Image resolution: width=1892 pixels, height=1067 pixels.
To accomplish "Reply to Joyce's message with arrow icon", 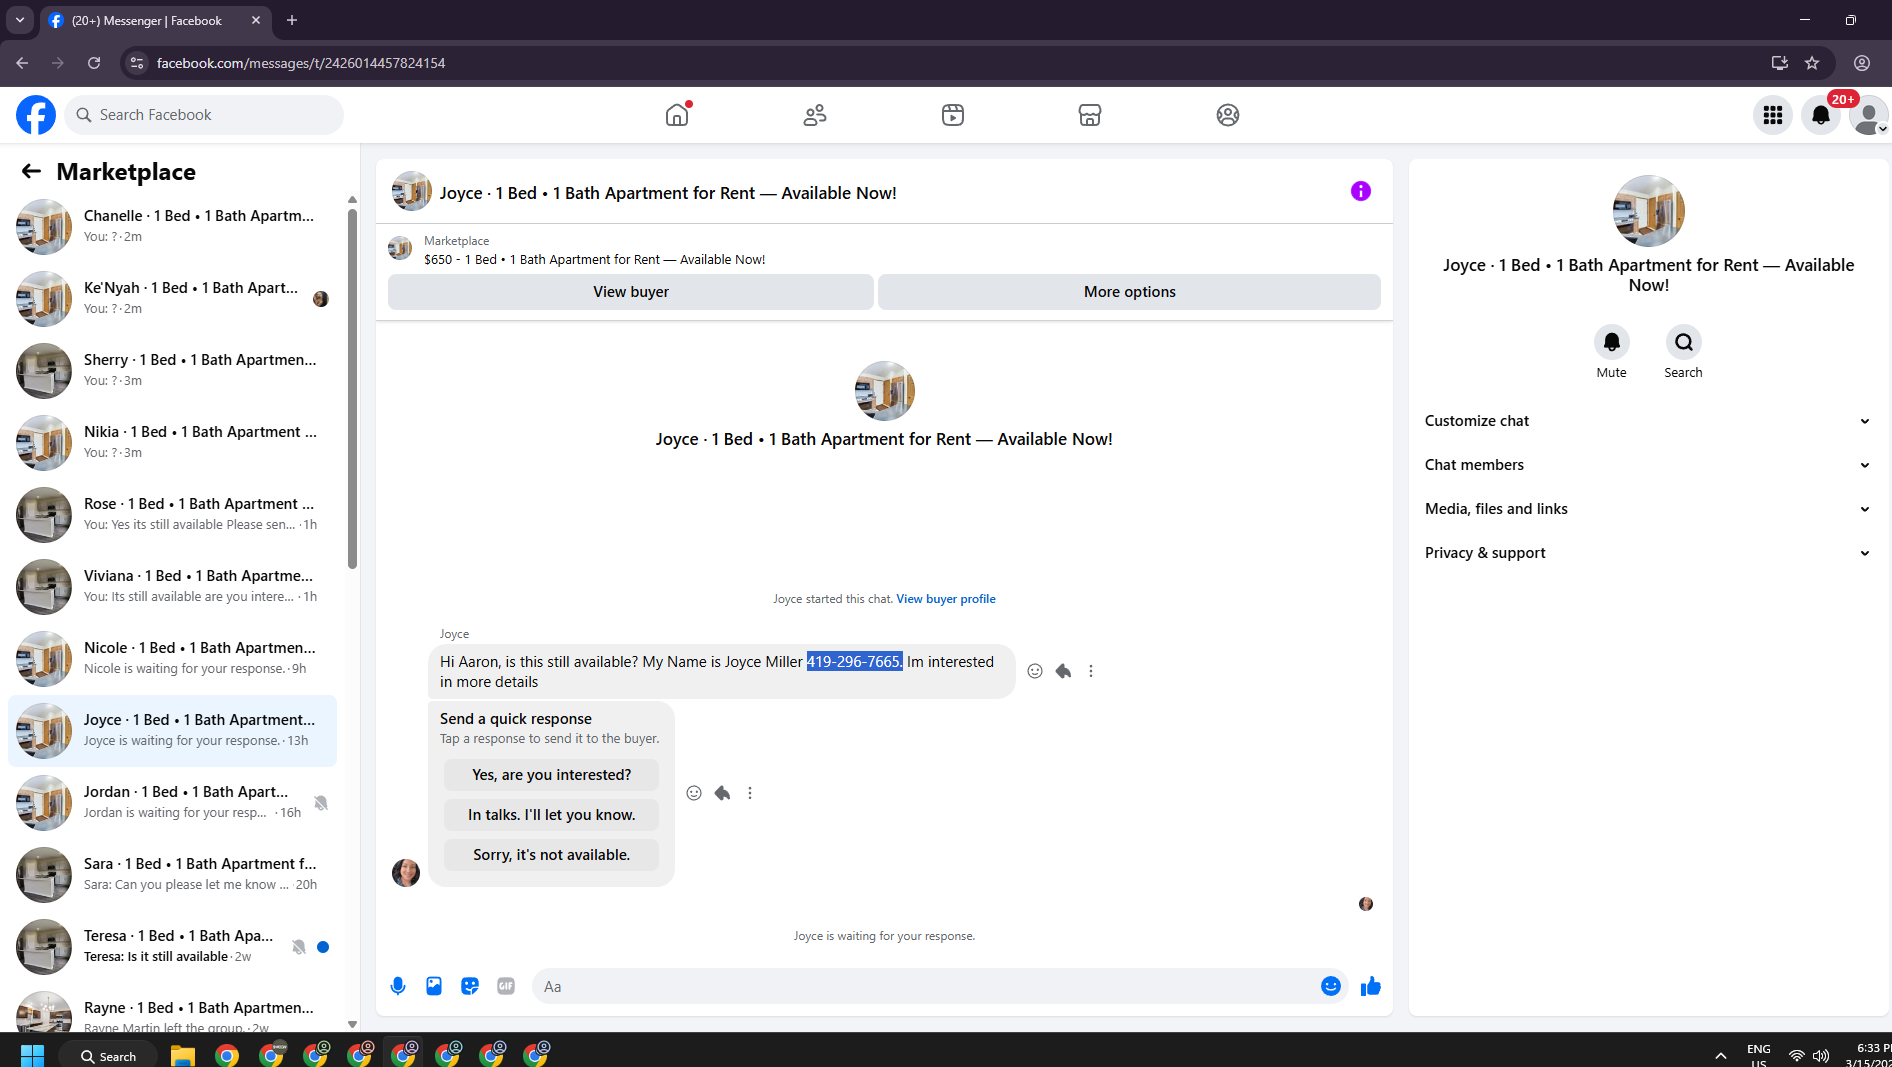I will 1063,671.
